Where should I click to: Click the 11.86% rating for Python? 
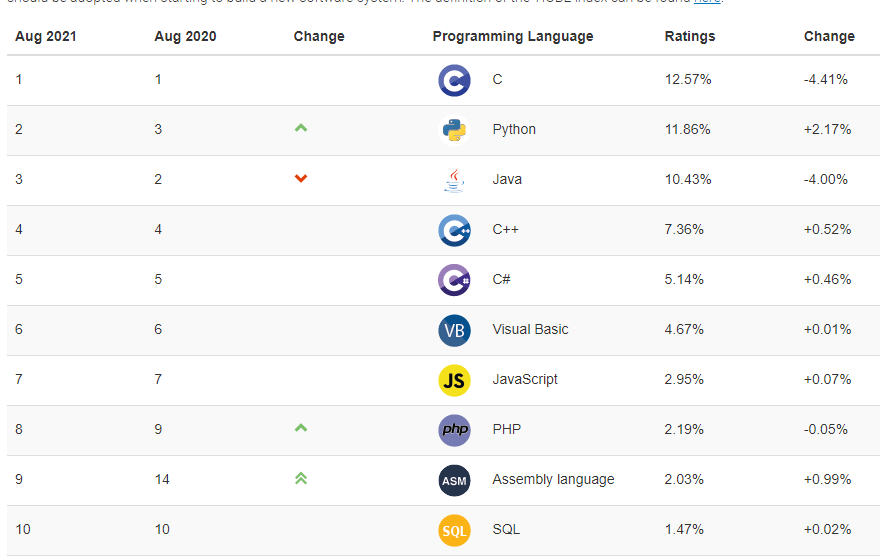click(x=688, y=130)
